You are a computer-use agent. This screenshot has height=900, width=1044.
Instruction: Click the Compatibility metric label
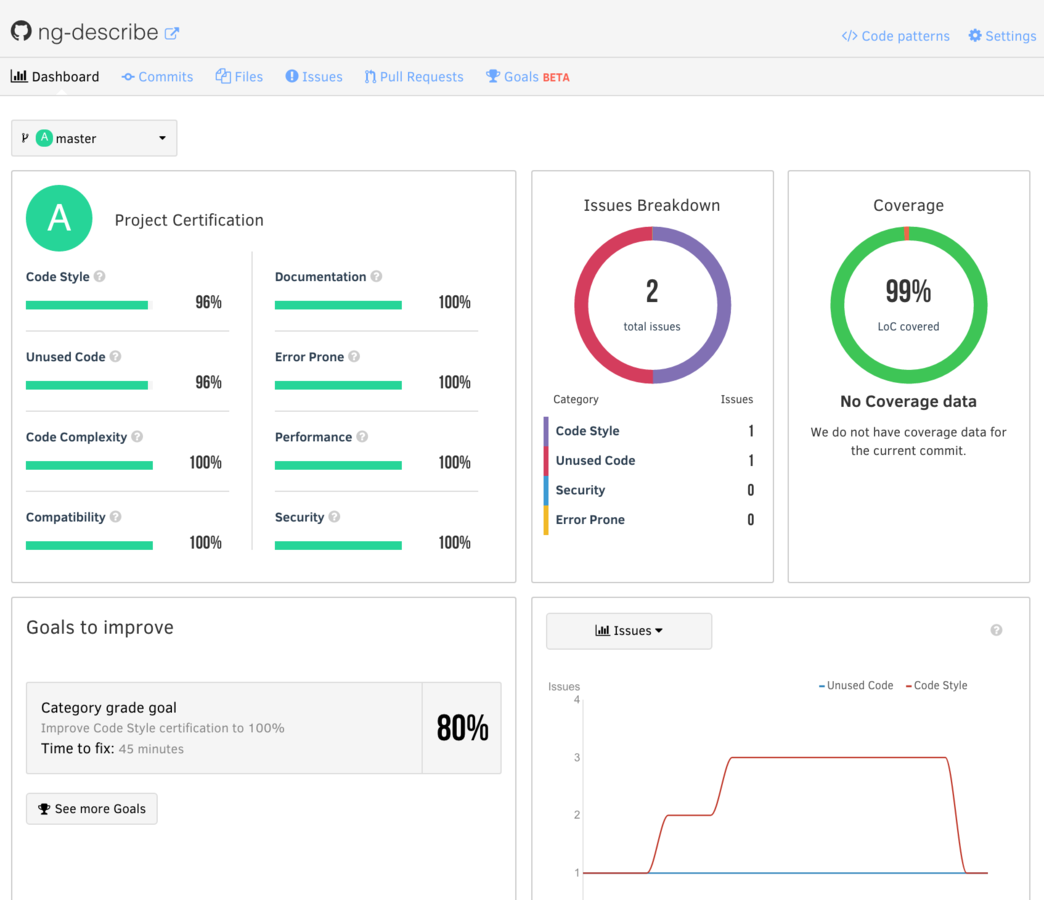point(66,517)
